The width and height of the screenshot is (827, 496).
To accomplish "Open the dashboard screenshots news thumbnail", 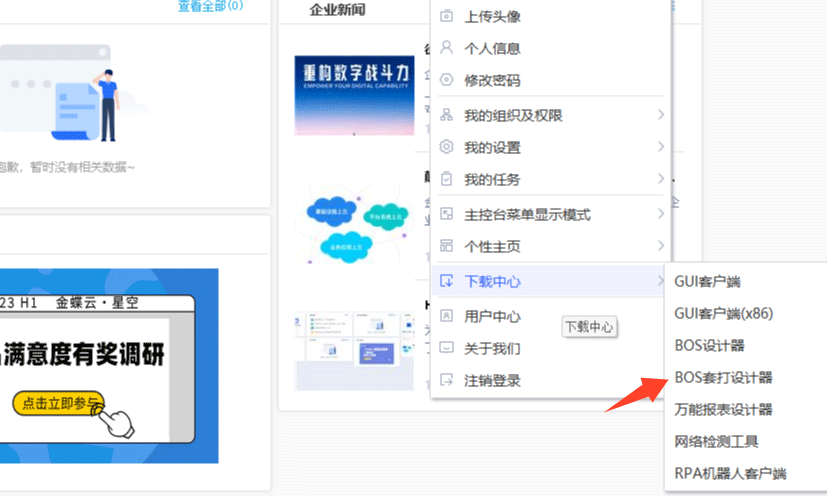I will tap(354, 351).
